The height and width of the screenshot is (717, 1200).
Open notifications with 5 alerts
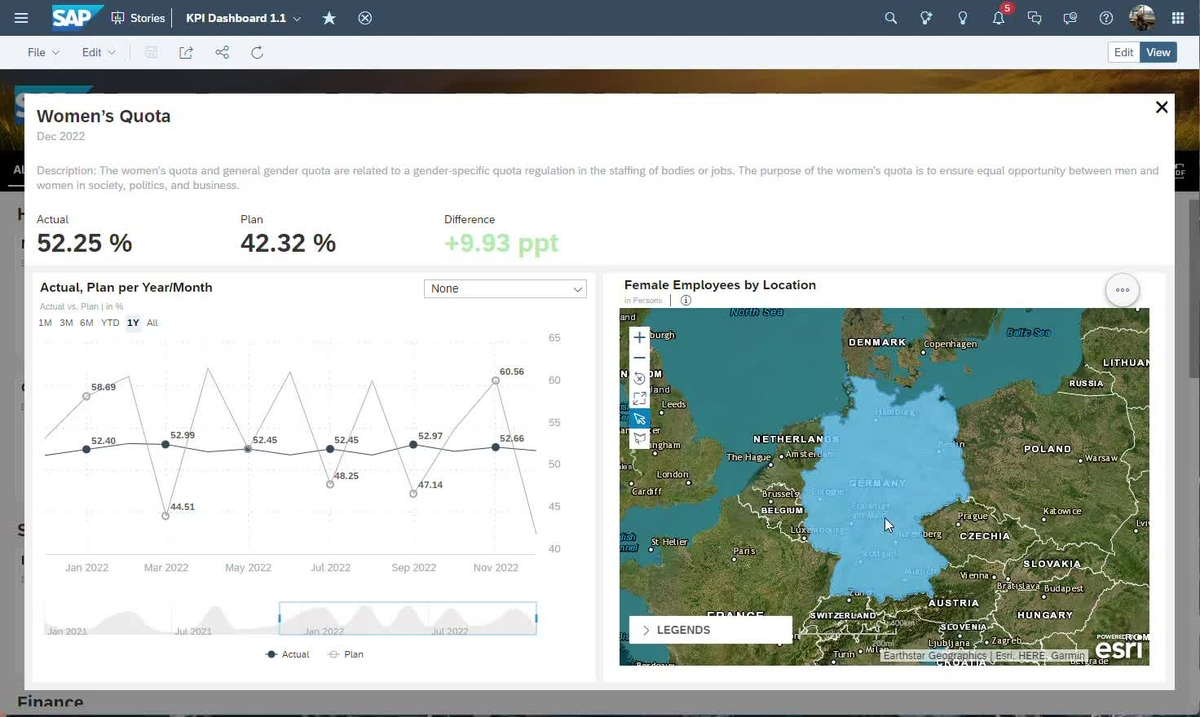(x=998, y=17)
